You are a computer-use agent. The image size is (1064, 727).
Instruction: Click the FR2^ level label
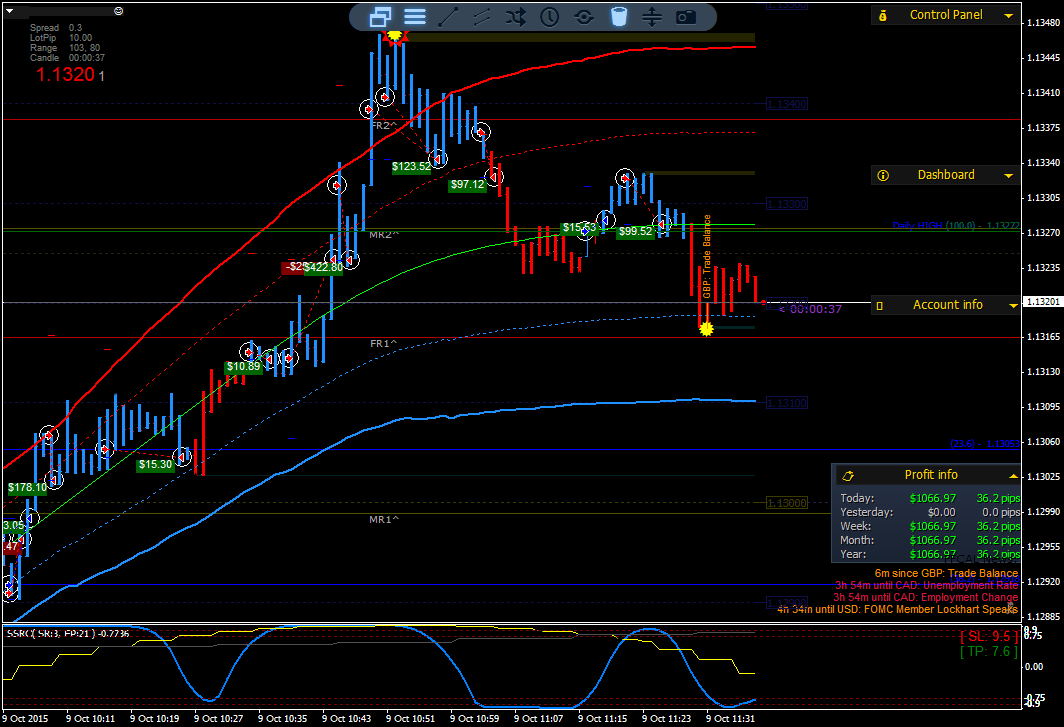(384, 126)
